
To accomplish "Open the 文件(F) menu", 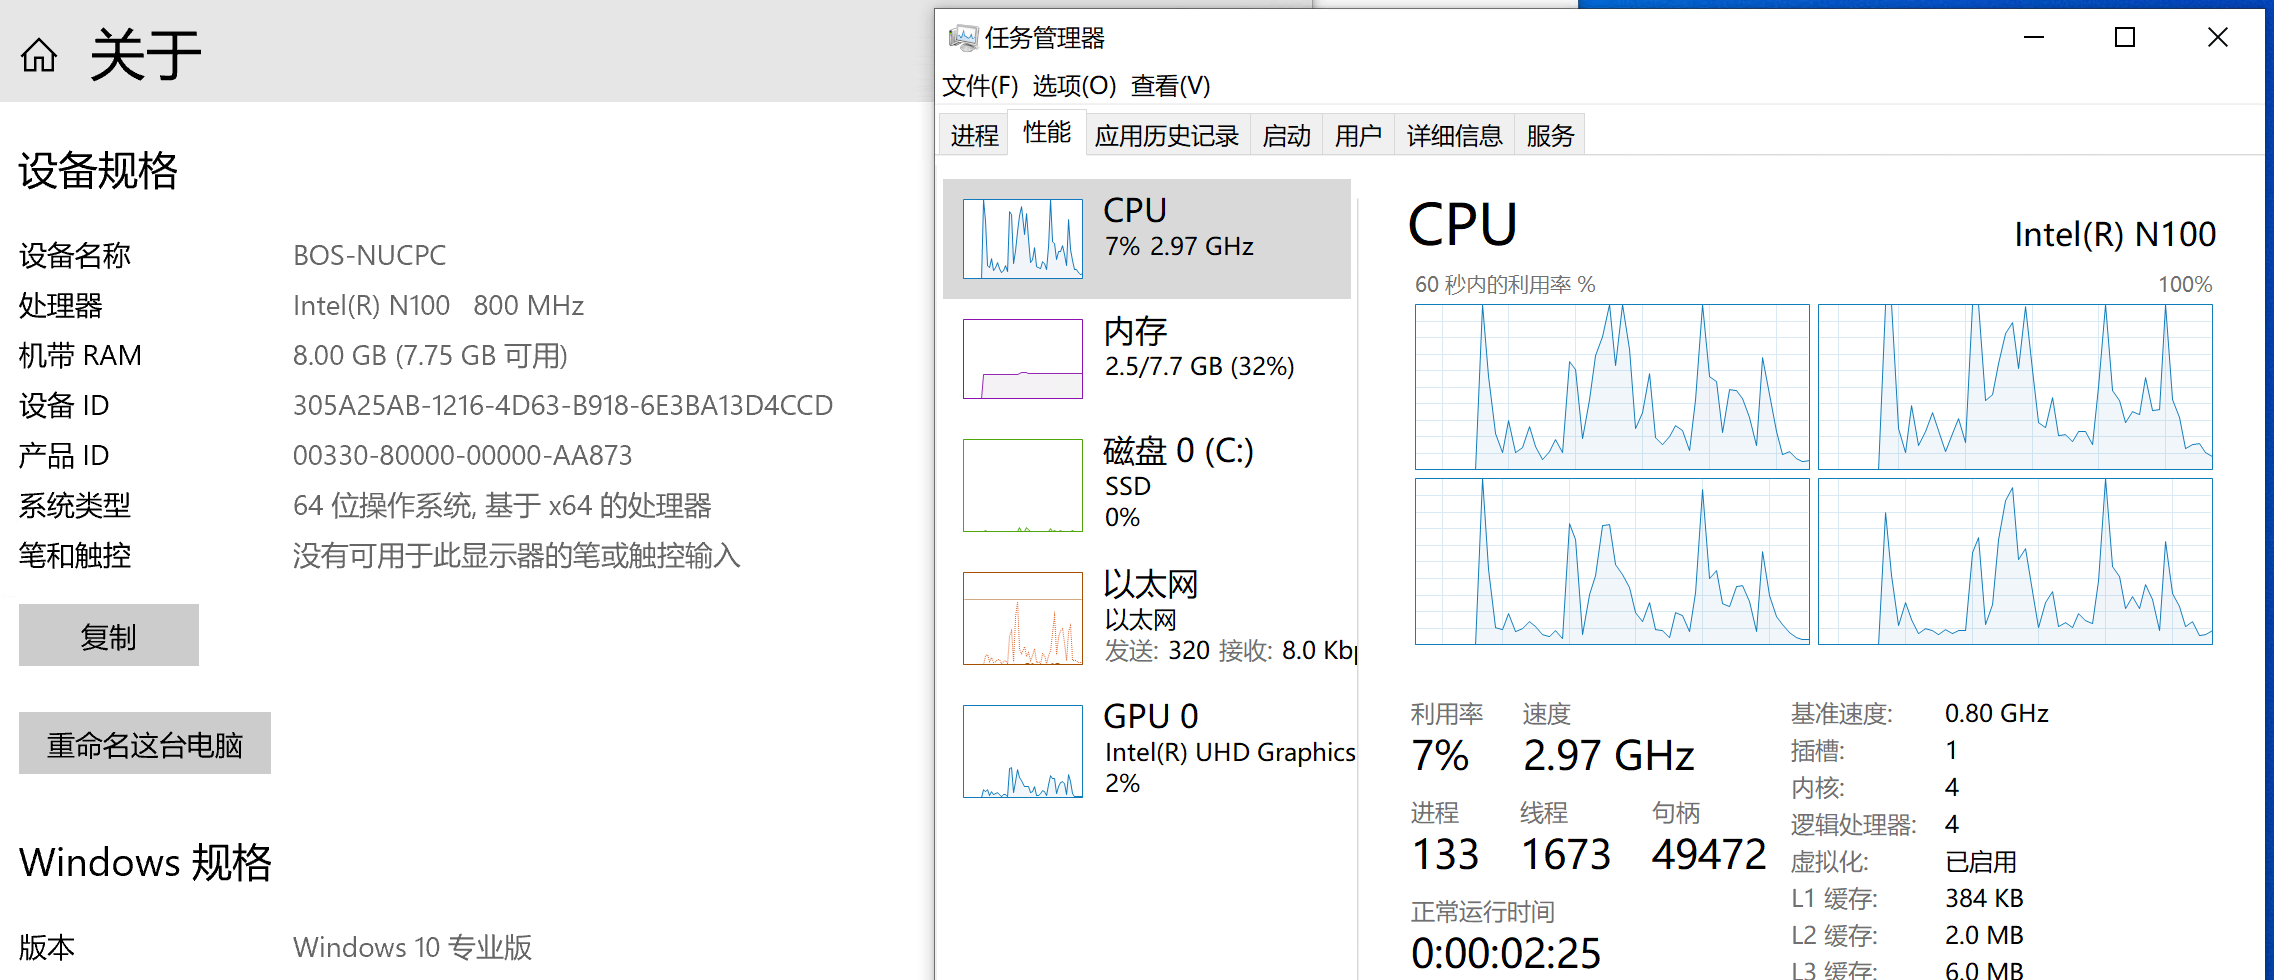I will (980, 86).
